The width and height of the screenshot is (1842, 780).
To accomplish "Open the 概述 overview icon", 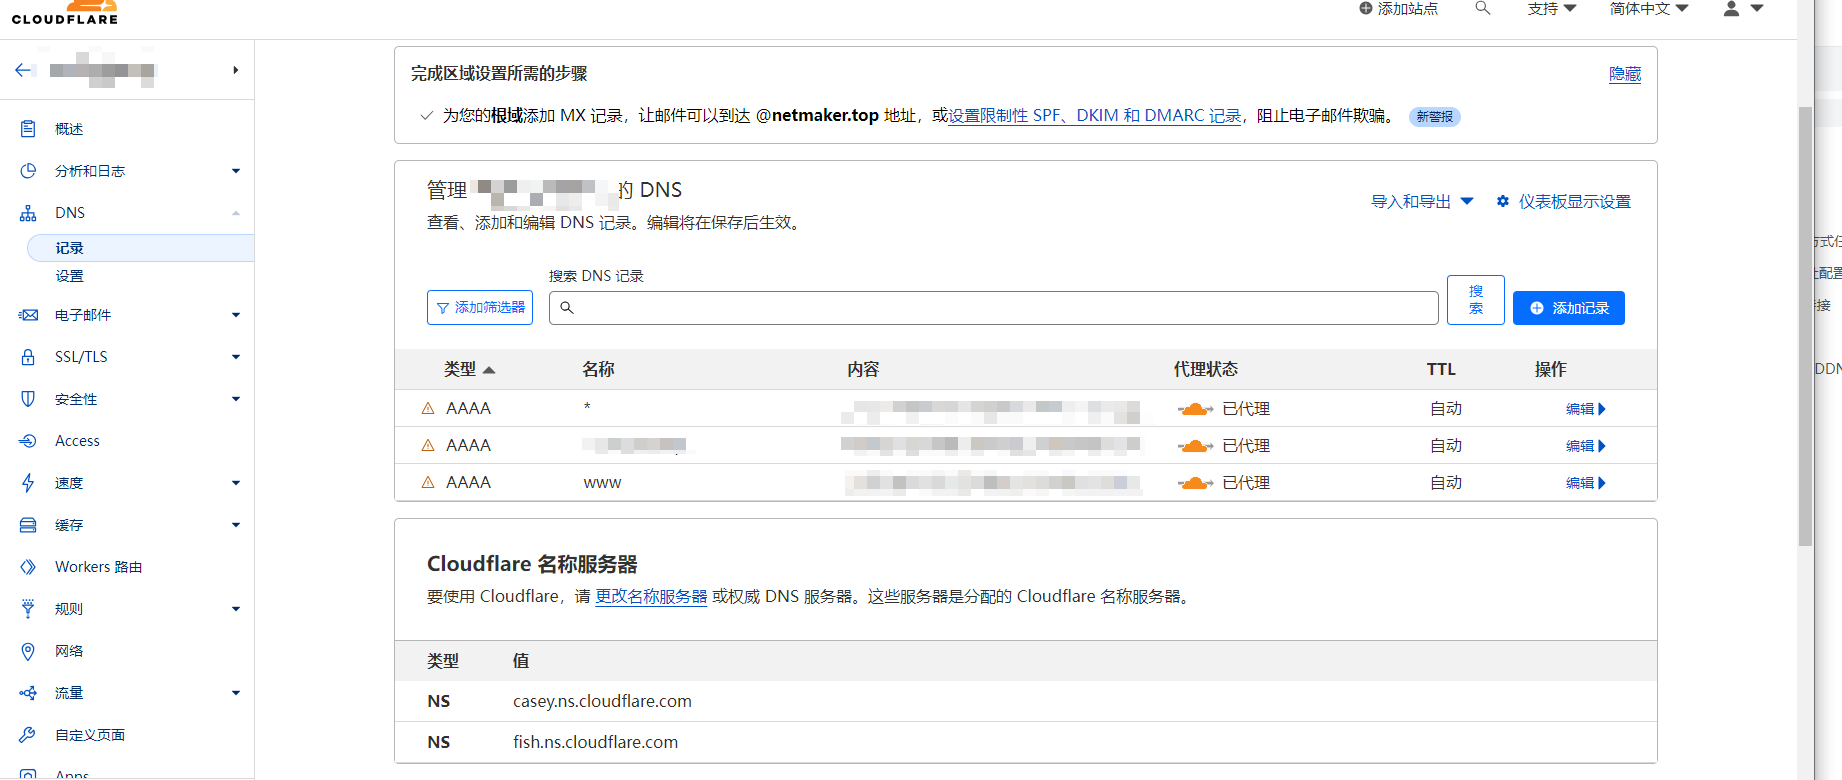I will coord(28,129).
